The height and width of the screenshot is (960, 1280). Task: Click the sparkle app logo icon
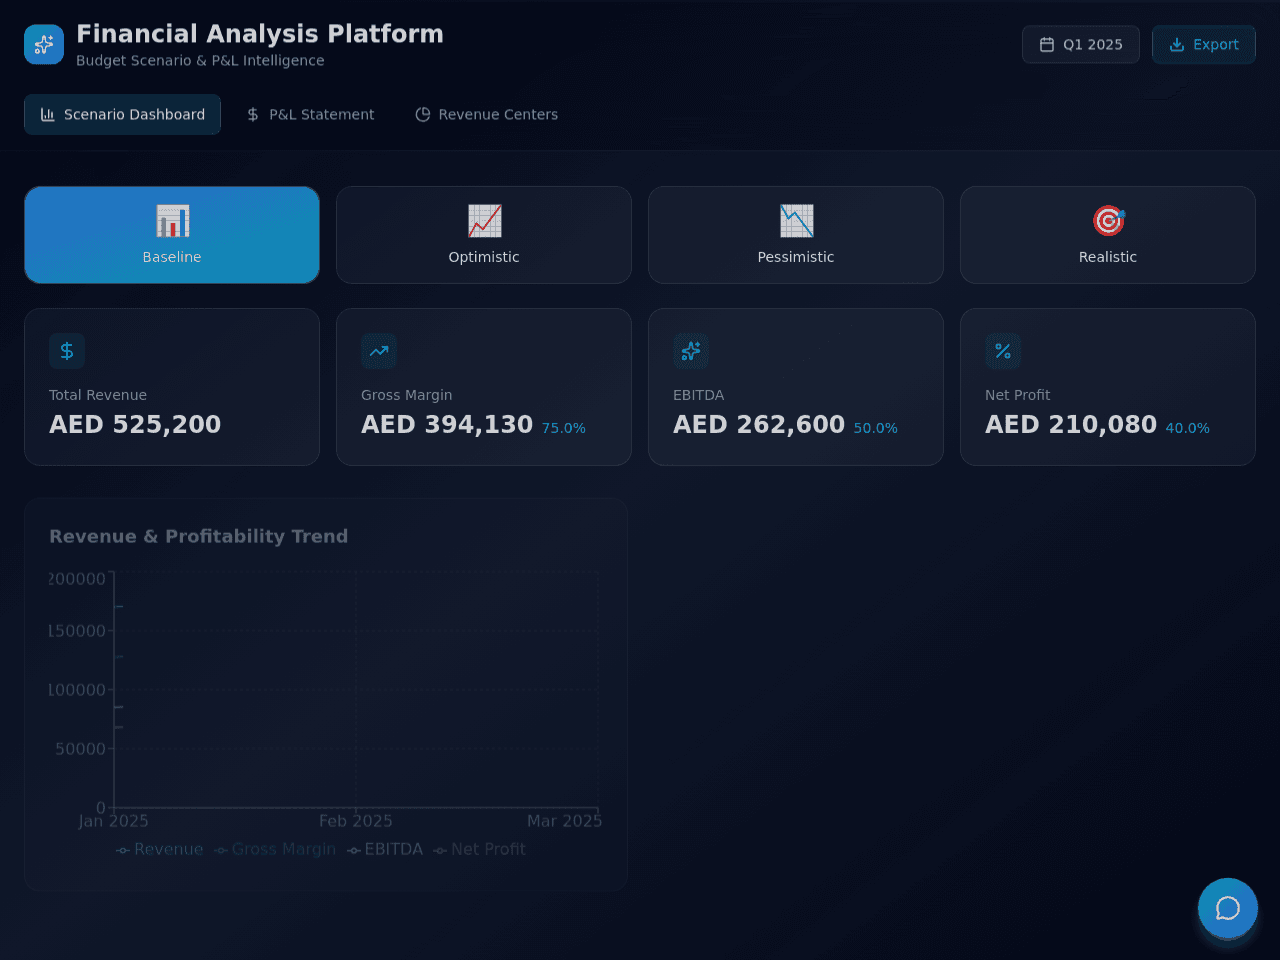click(44, 45)
